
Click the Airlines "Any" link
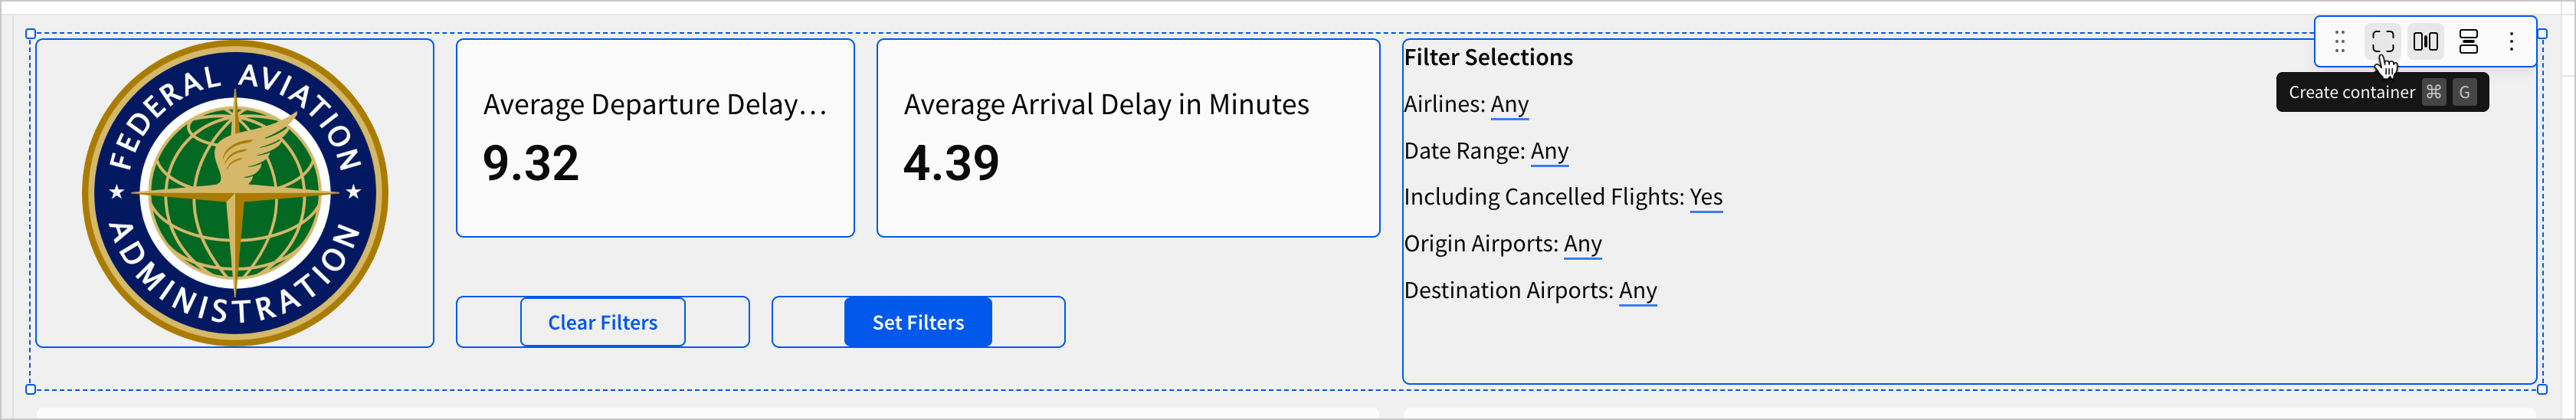pyautogui.click(x=1509, y=104)
